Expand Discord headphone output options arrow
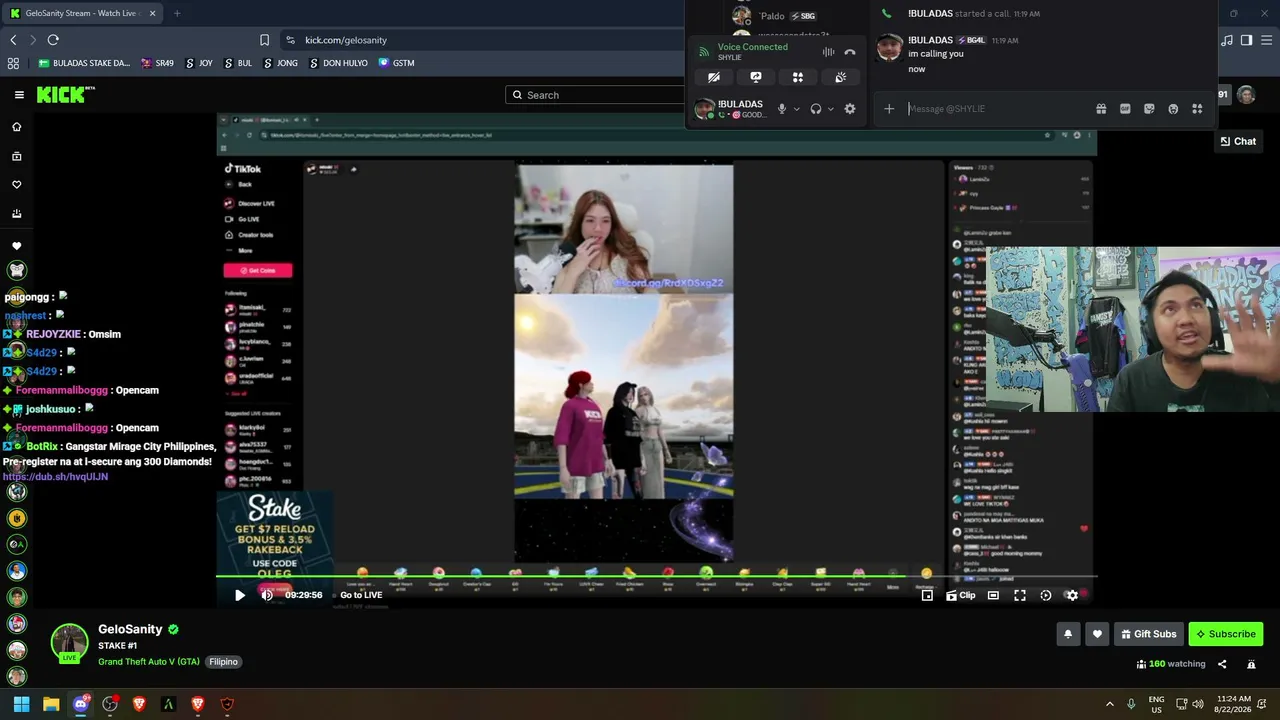1280x720 pixels. click(831, 109)
